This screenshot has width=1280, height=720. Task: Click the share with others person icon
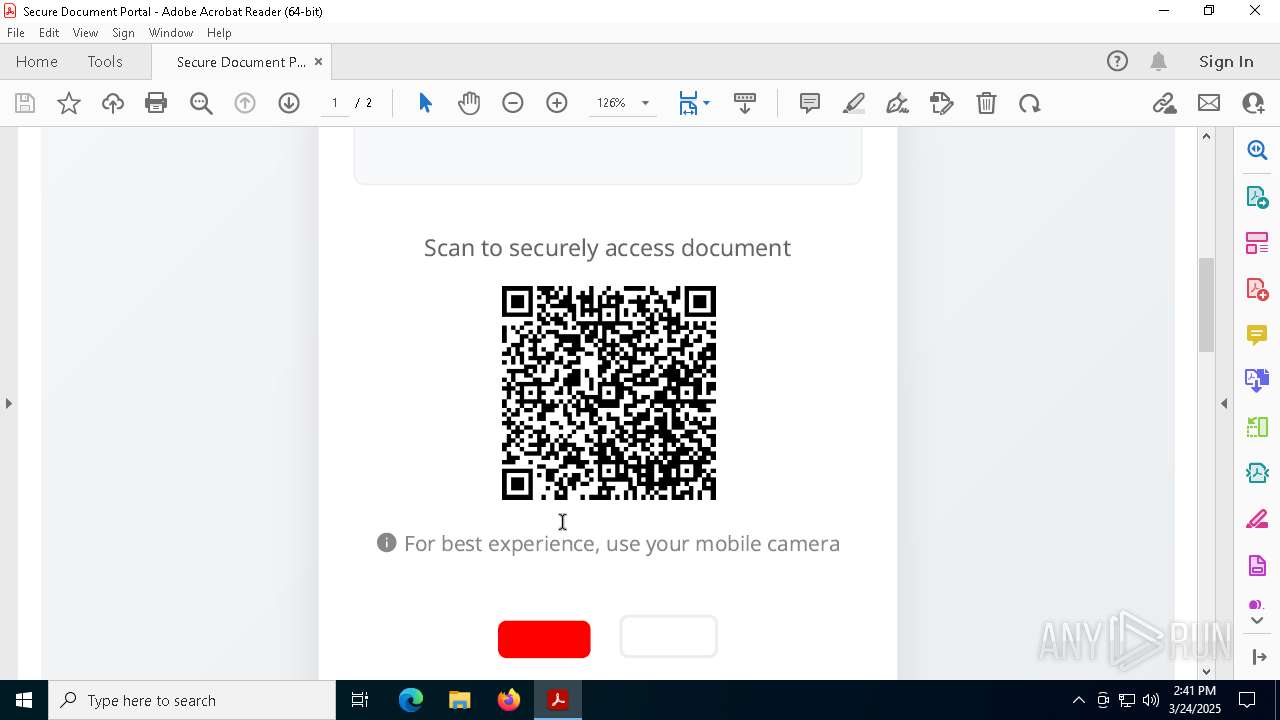tap(1253, 103)
